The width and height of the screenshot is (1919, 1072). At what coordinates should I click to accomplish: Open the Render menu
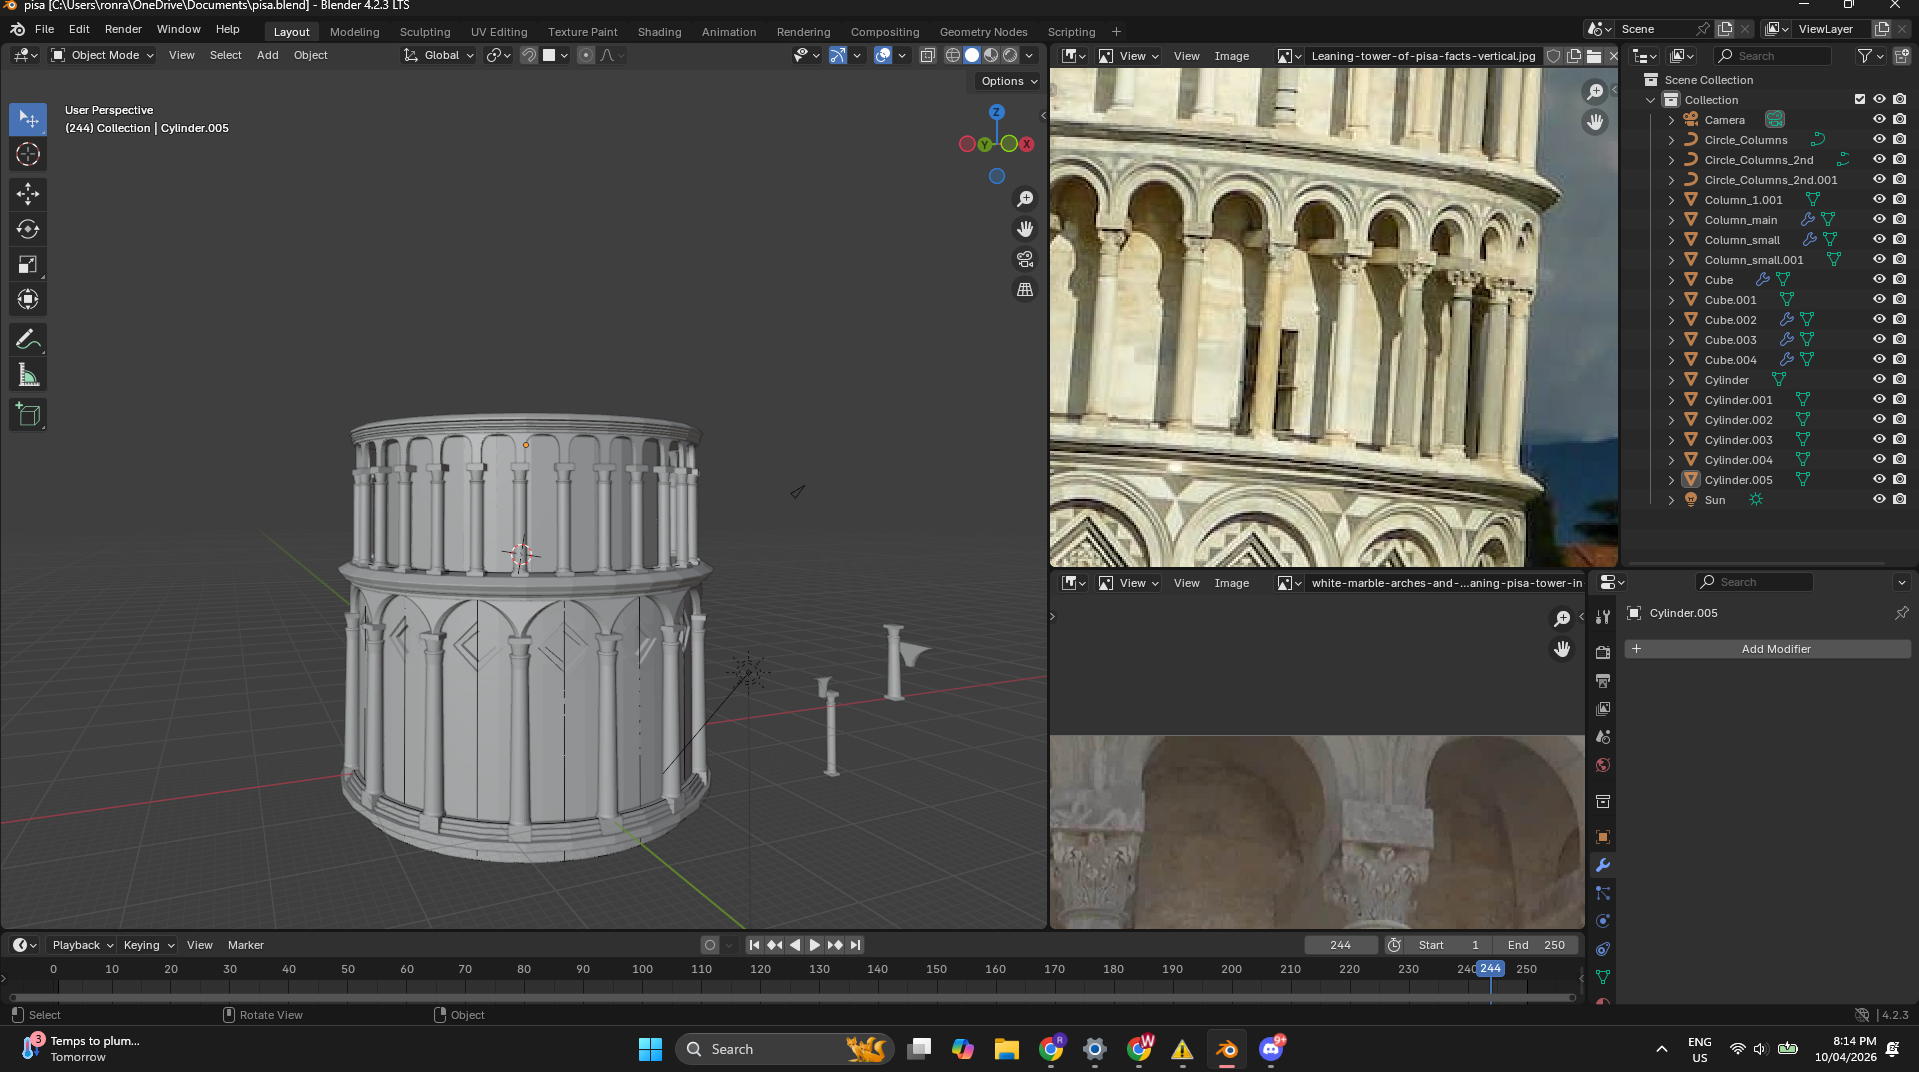coord(123,29)
